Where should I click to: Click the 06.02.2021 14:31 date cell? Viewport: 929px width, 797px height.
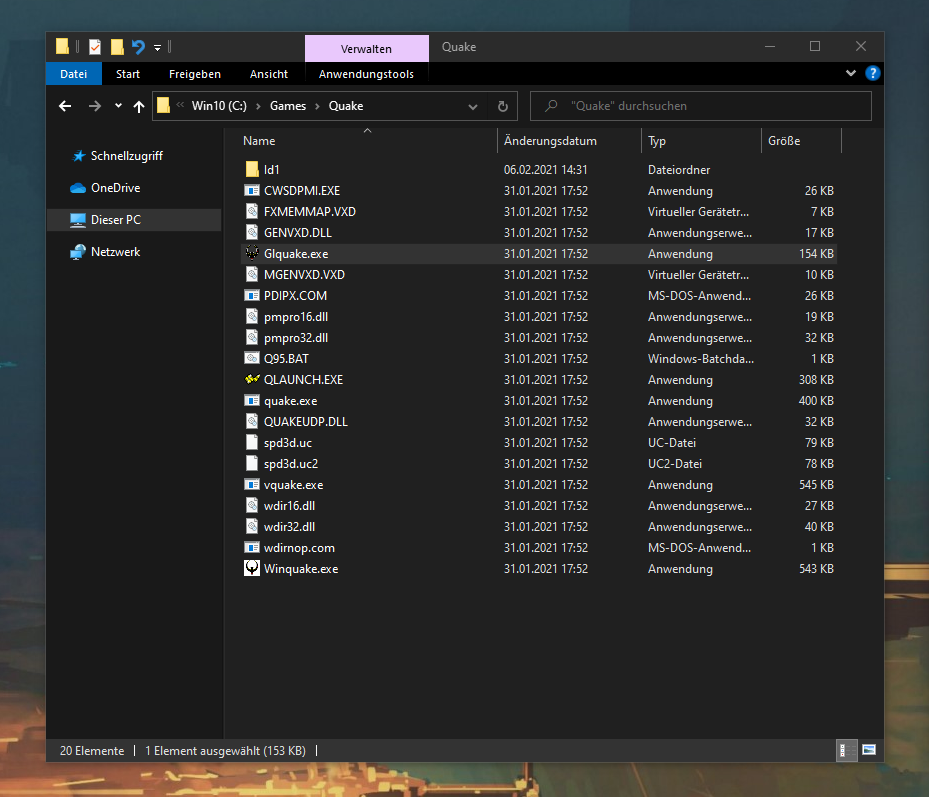pos(545,169)
